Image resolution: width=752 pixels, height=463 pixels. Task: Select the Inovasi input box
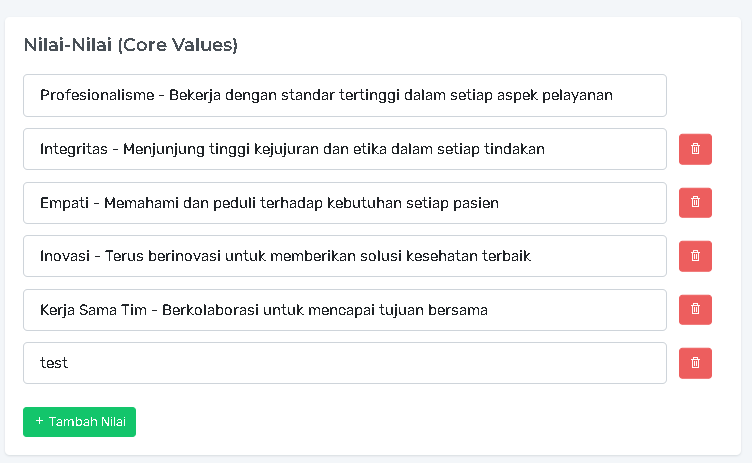pos(344,256)
